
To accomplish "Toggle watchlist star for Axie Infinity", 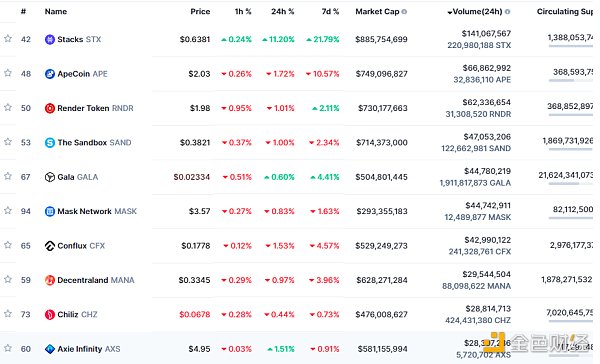I will (8, 348).
